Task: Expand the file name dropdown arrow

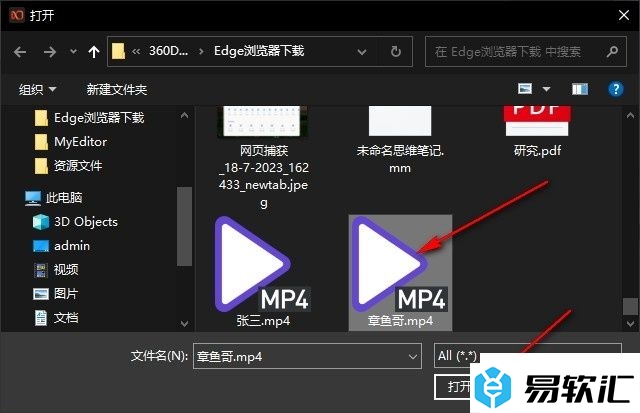Action: [x=413, y=356]
